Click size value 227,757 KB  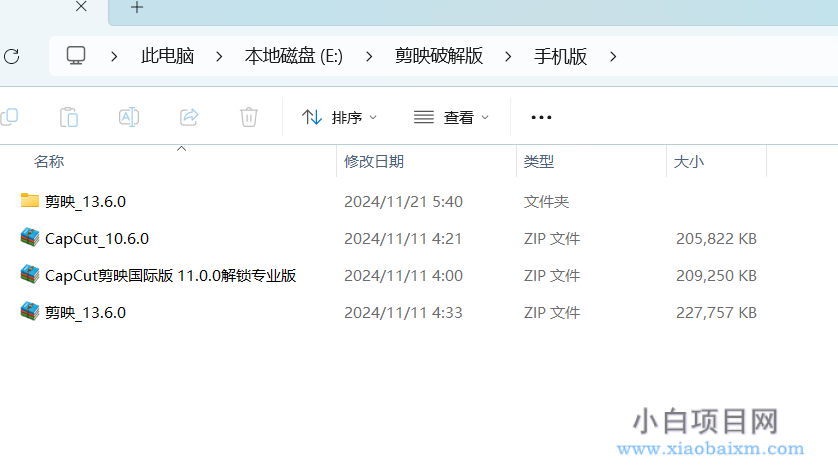click(716, 312)
